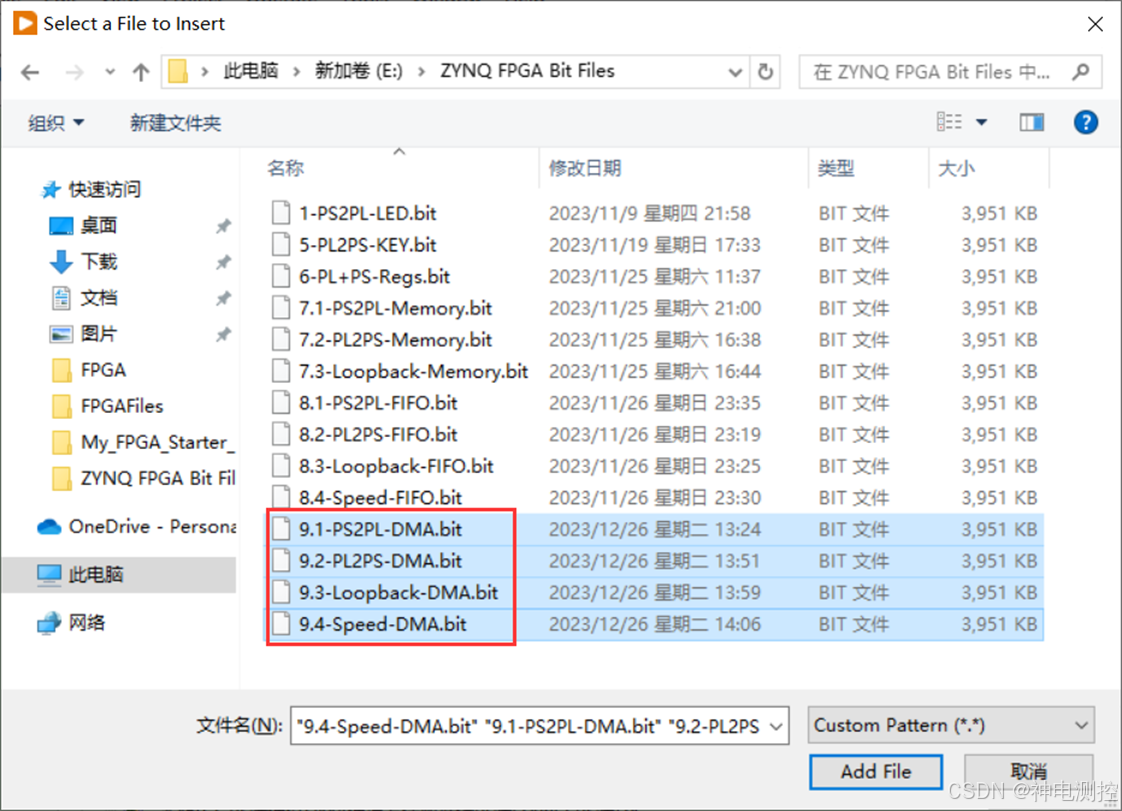Click the refresh button next to the address bar

765,72
